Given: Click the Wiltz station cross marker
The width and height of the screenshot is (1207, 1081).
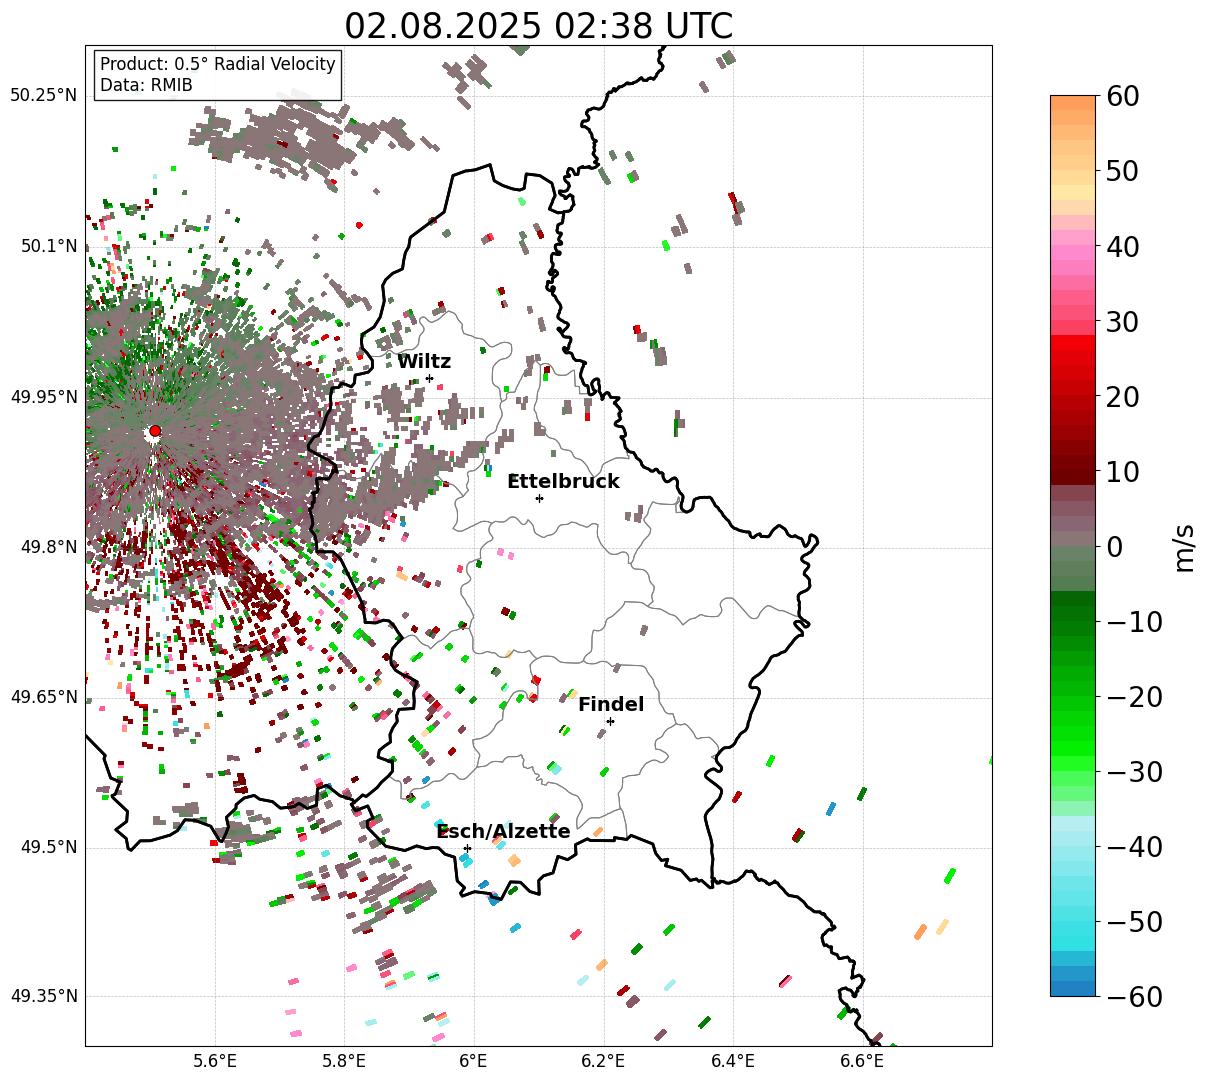Looking at the screenshot, I should point(430,378).
